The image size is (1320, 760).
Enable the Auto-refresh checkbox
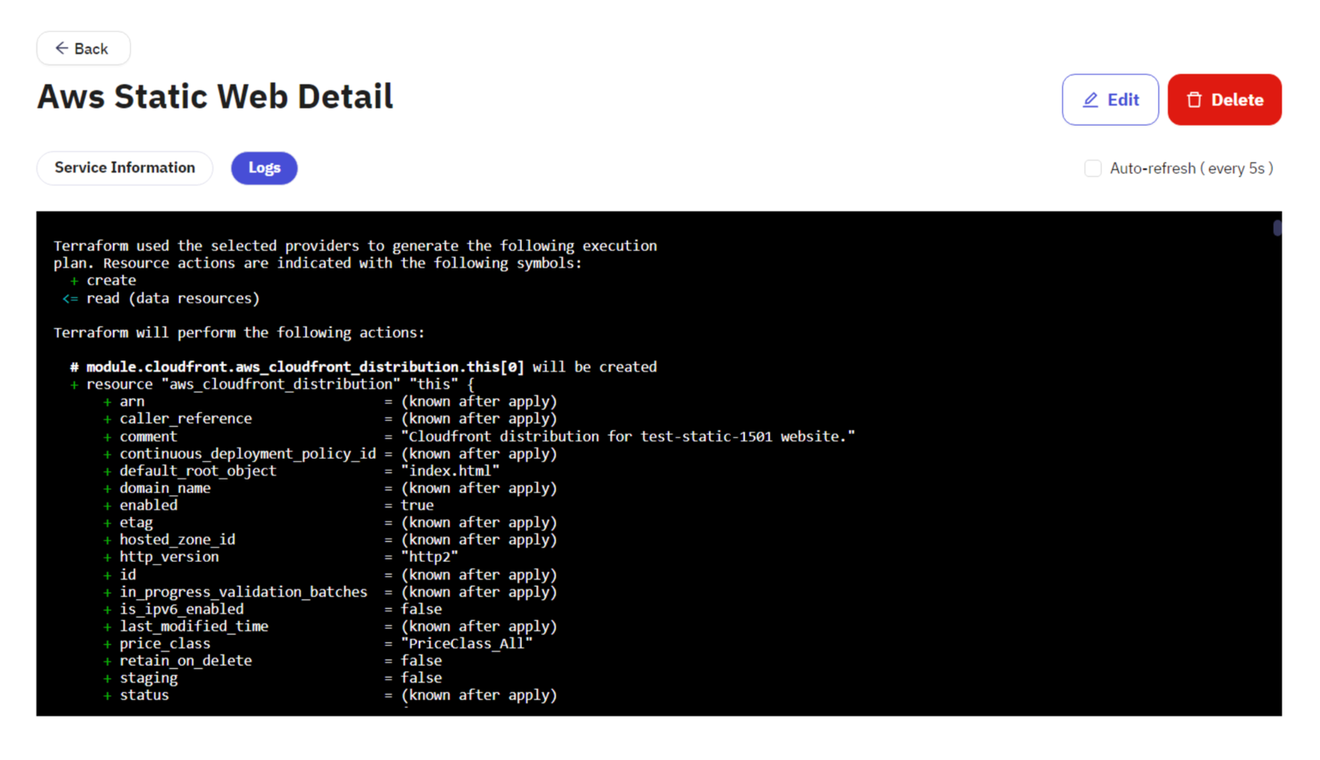pos(1093,168)
